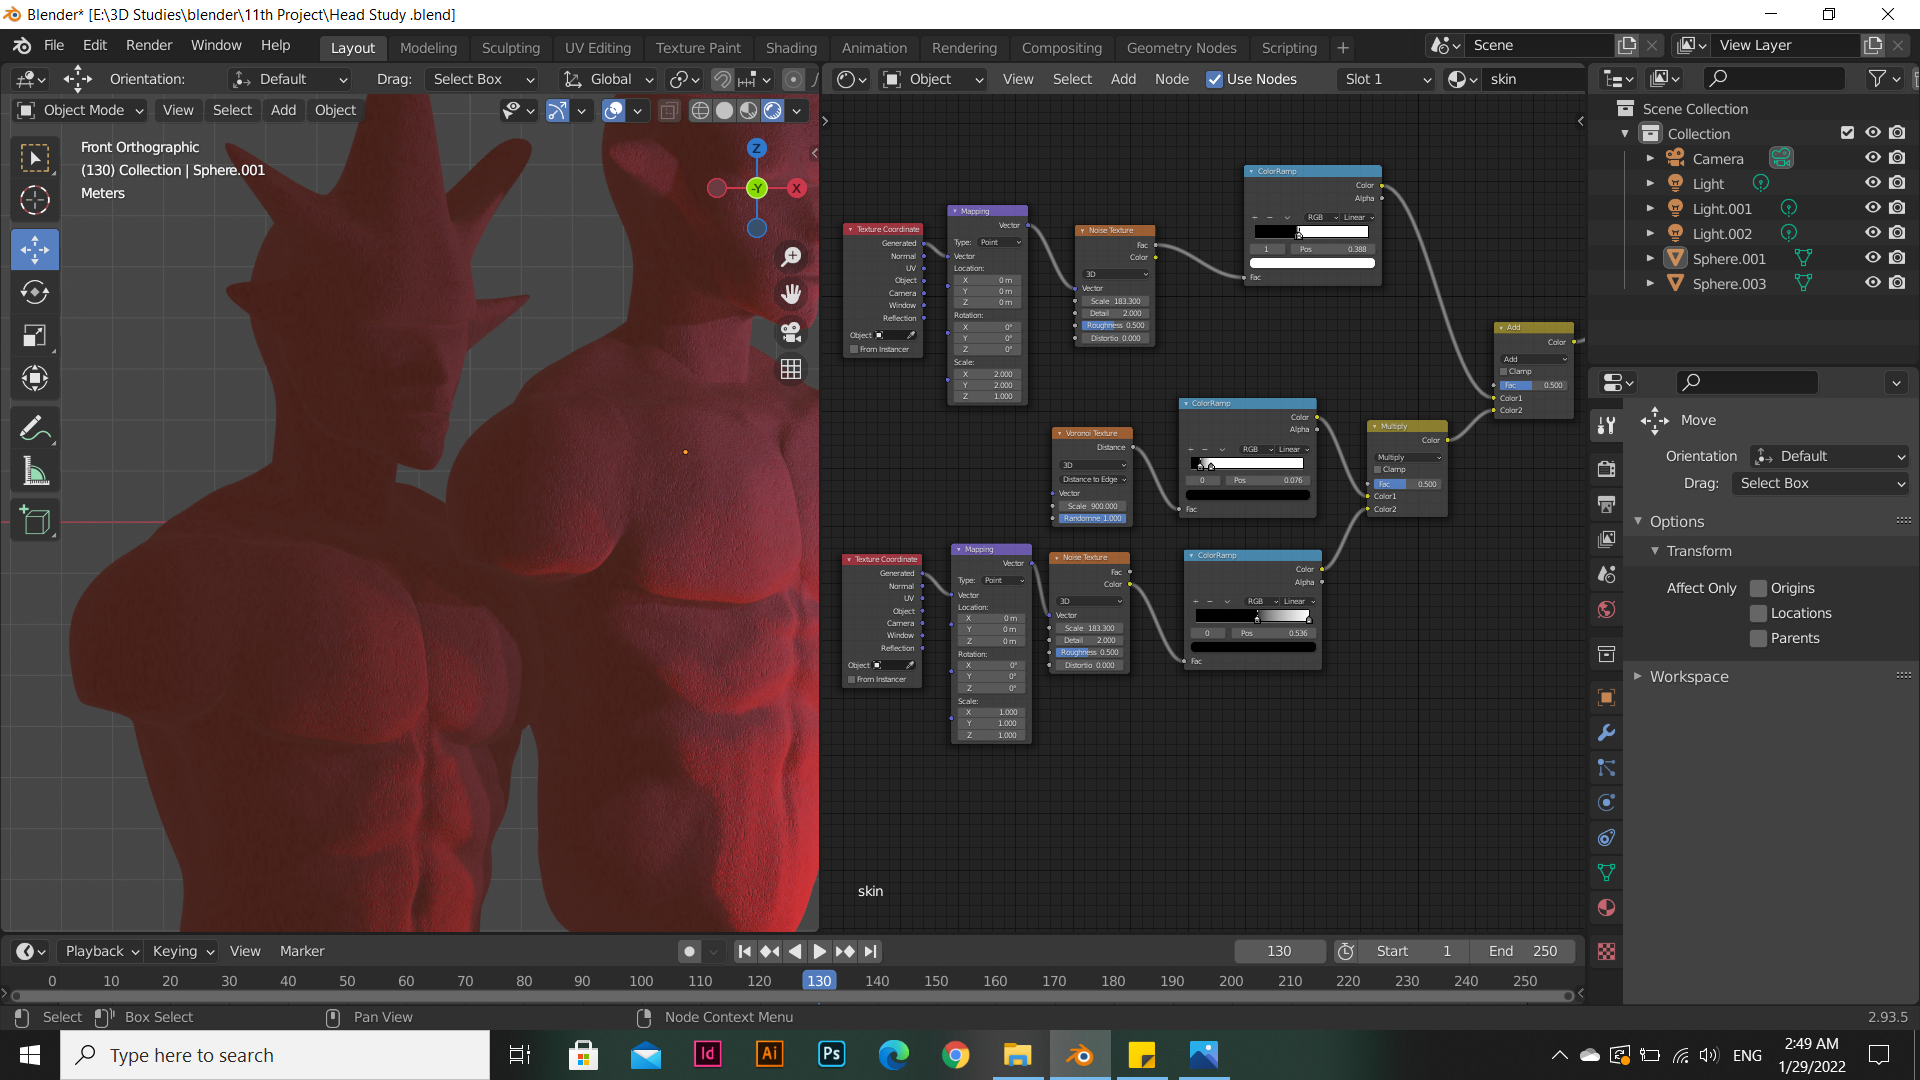Enable Affect Only Origins checkbox
1920x1080 pixels.
[1758, 588]
